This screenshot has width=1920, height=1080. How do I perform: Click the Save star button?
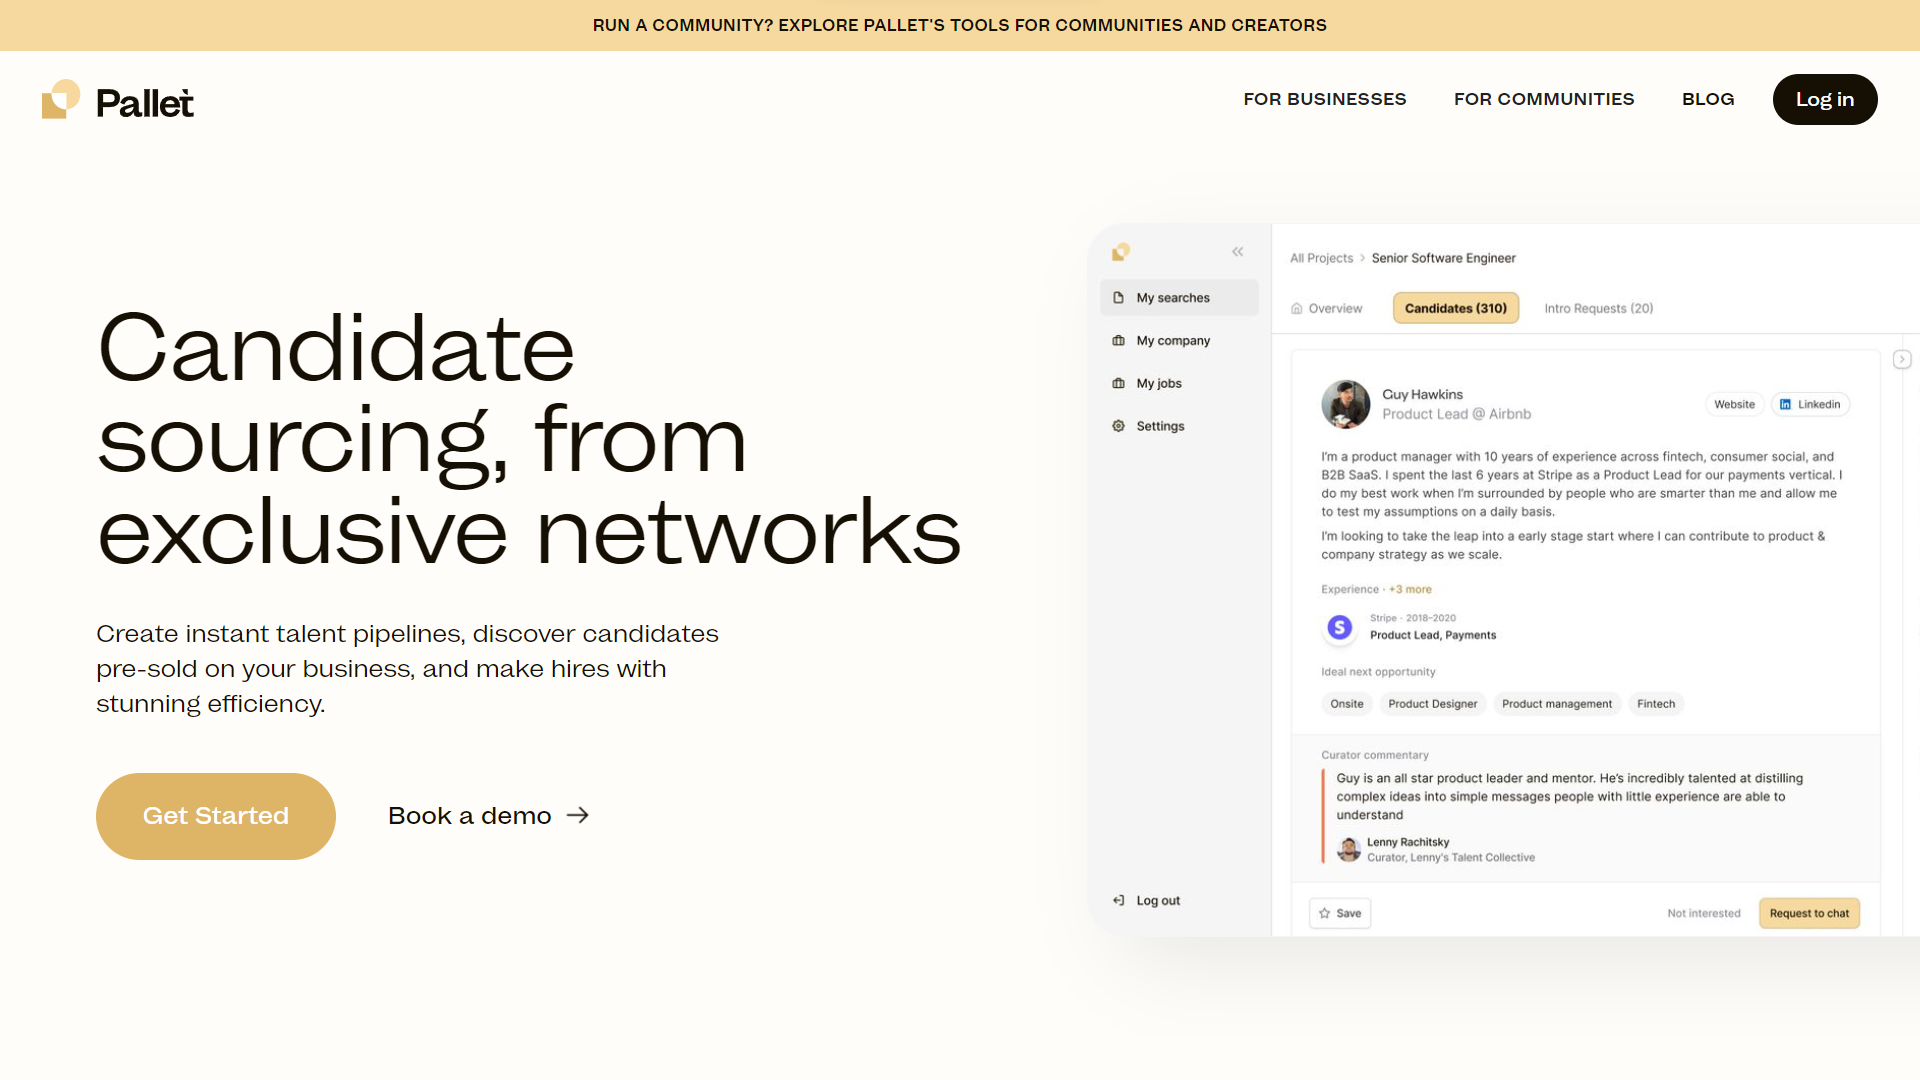coord(1339,913)
